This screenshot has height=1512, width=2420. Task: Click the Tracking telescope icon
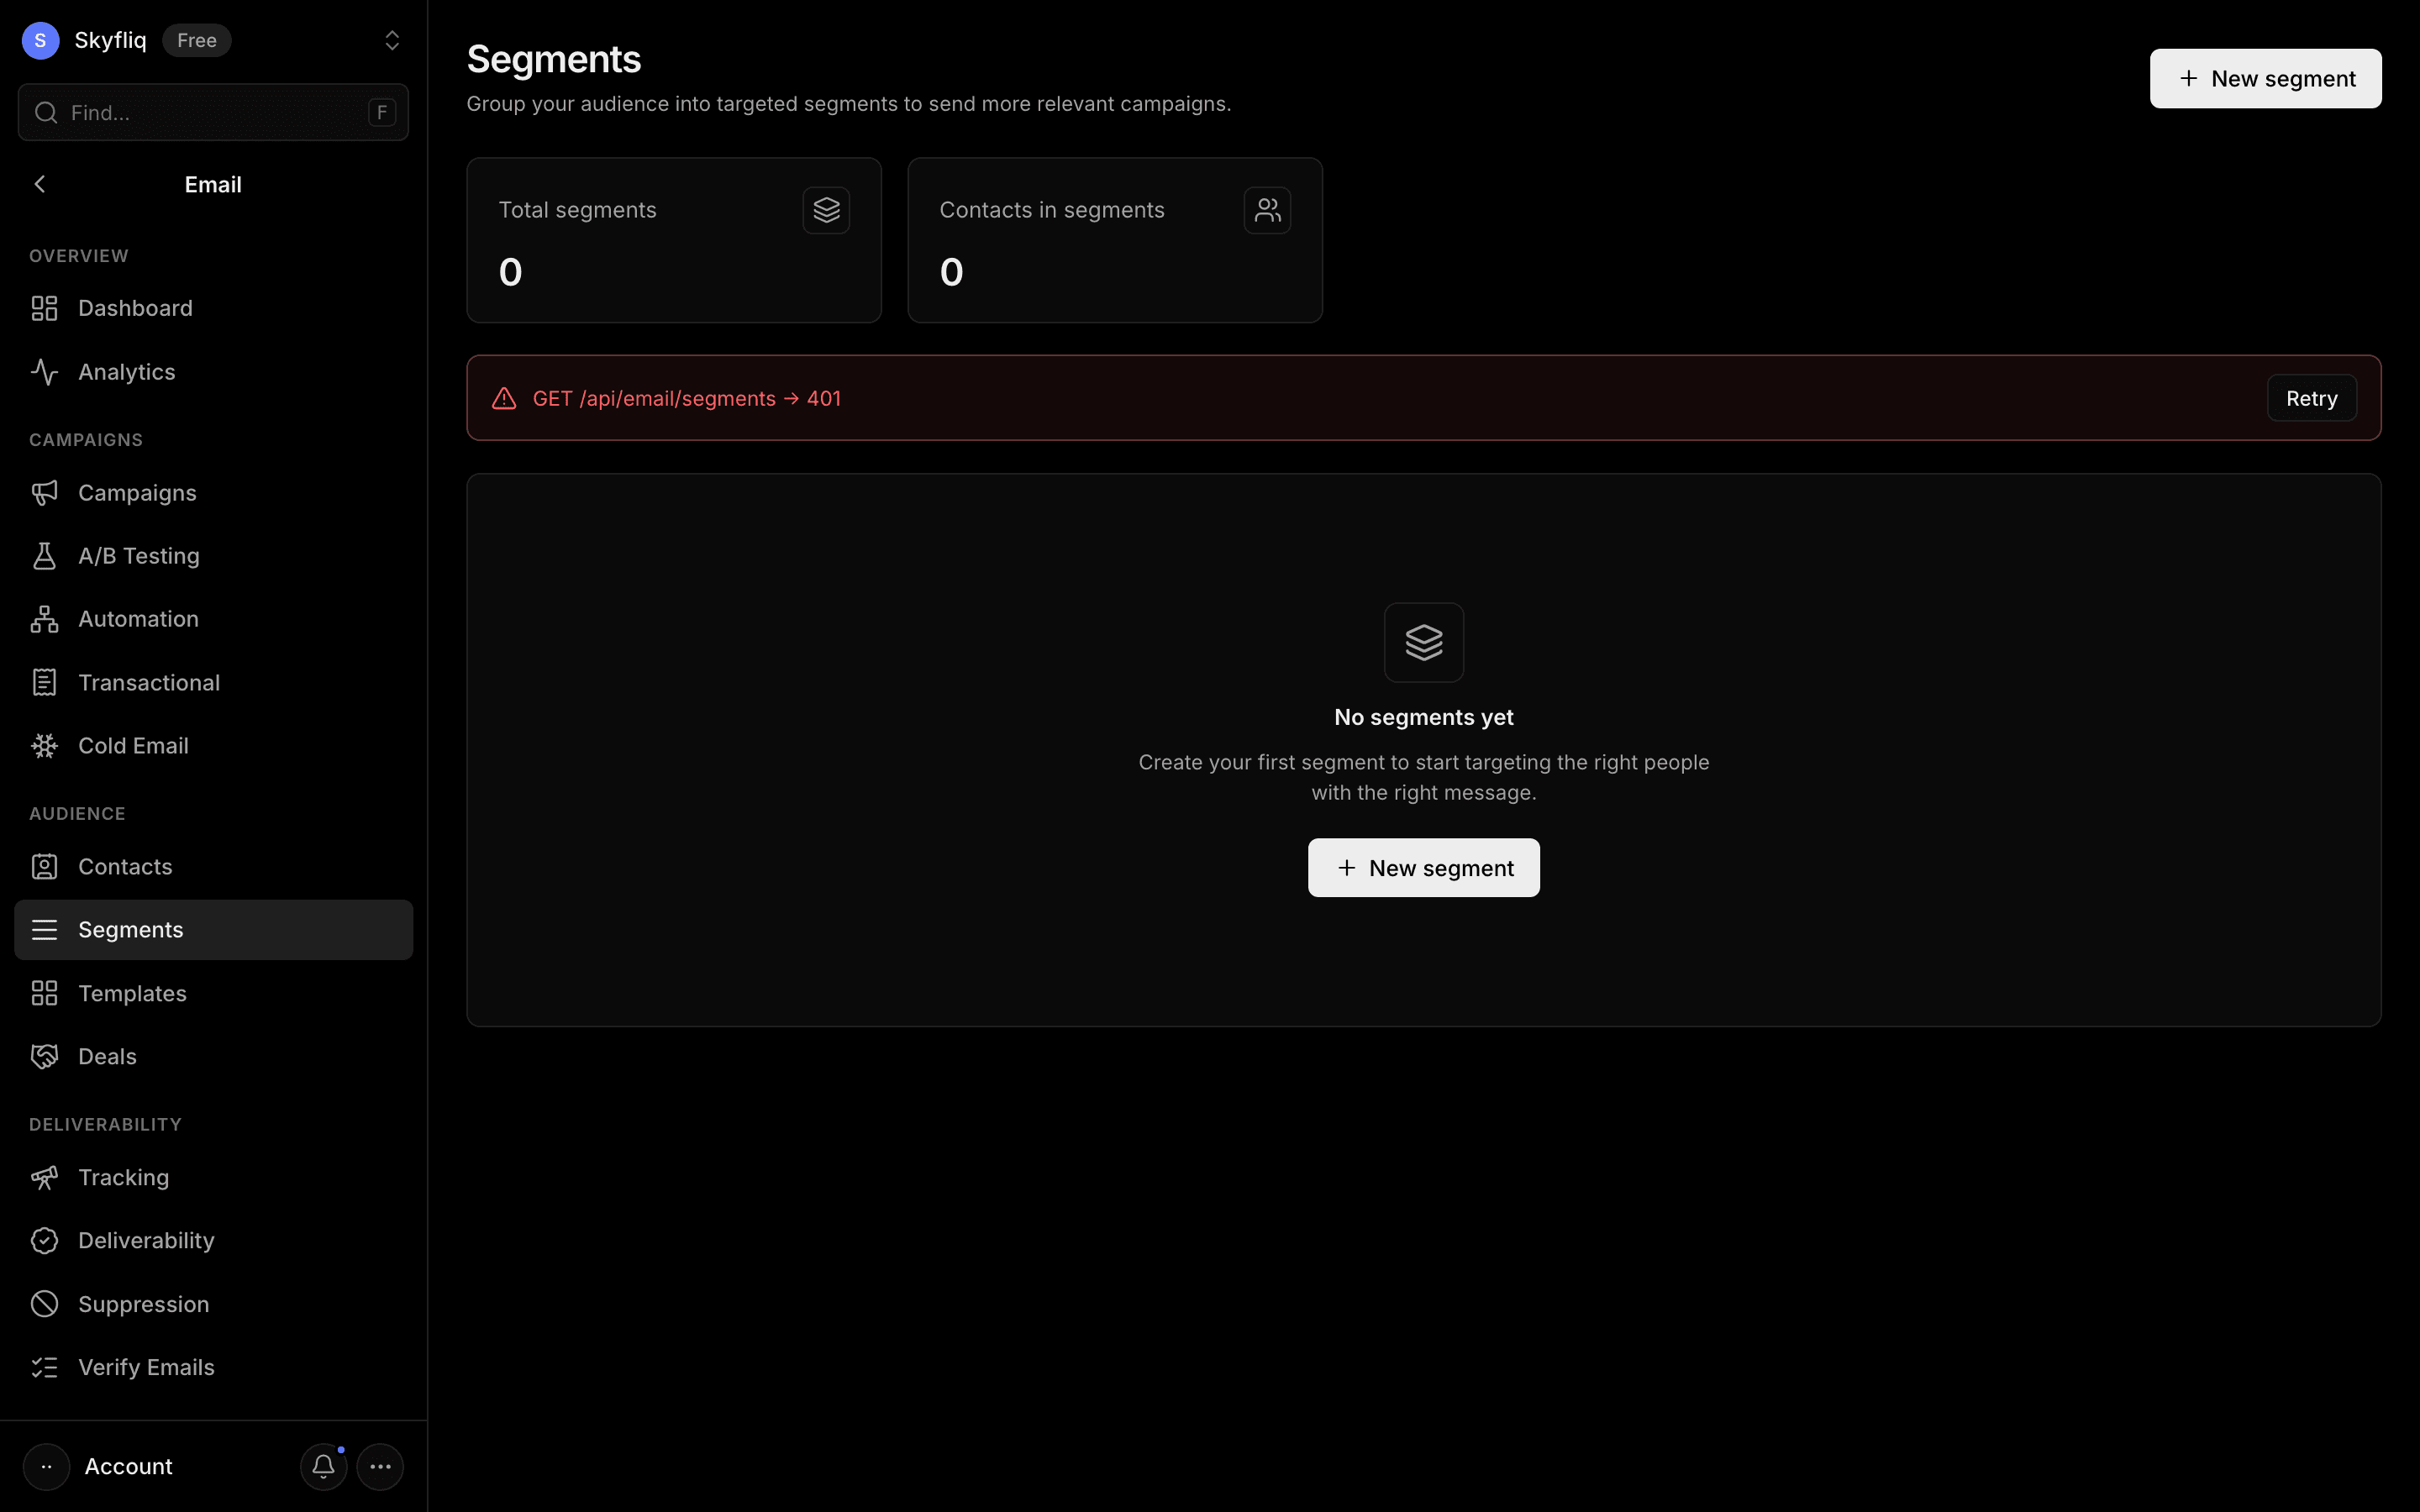pos(44,1177)
